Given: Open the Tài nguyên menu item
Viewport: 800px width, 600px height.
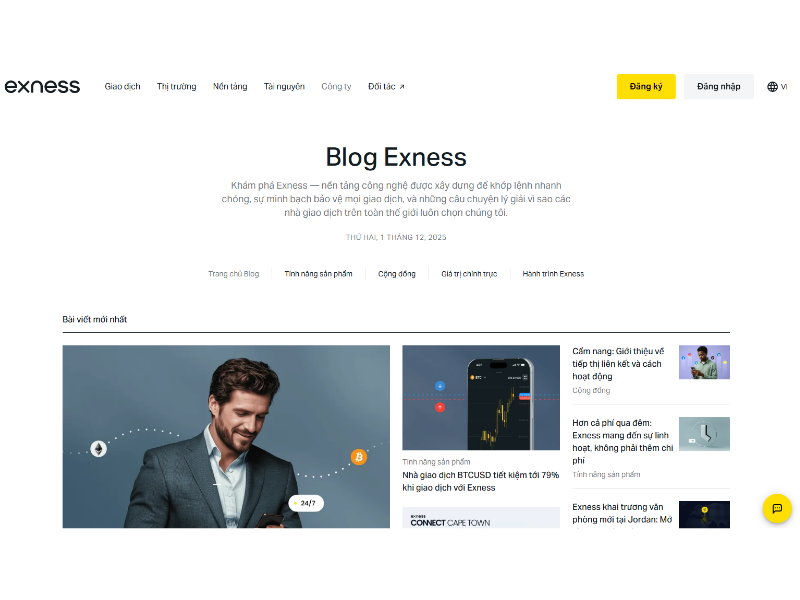Looking at the screenshot, I should [284, 87].
